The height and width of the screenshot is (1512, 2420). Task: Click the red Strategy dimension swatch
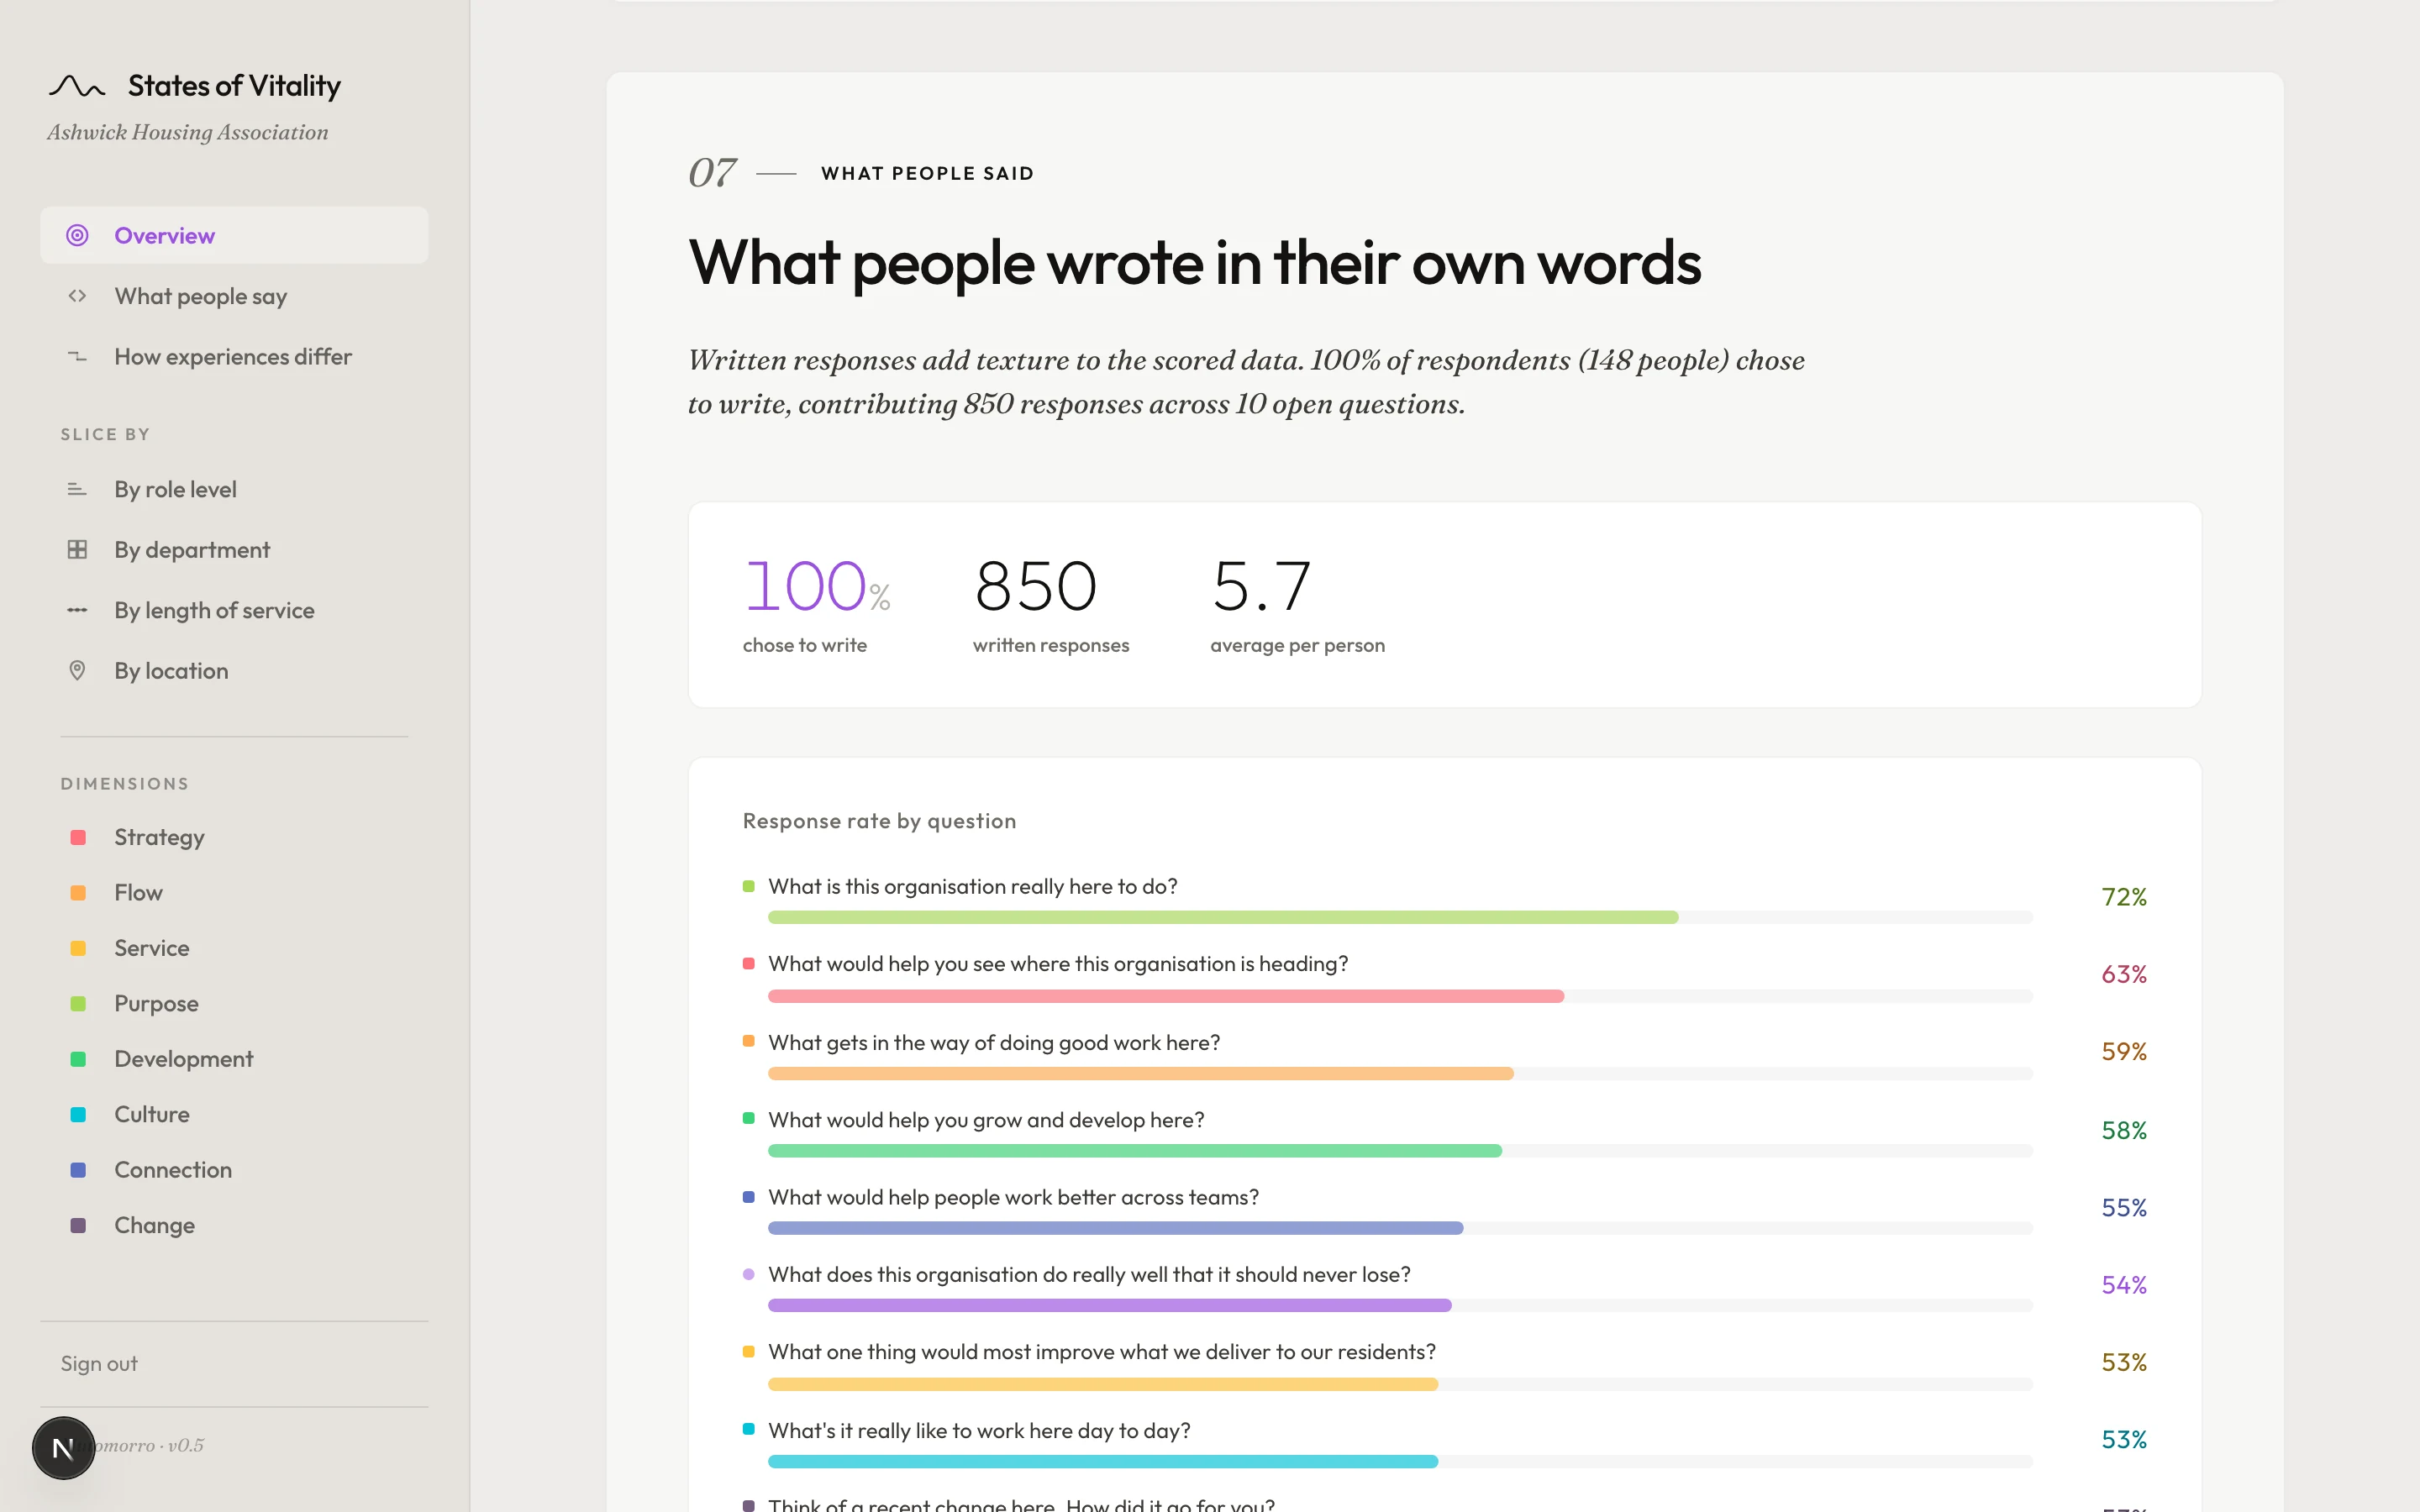pyautogui.click(x=78, y=837)
